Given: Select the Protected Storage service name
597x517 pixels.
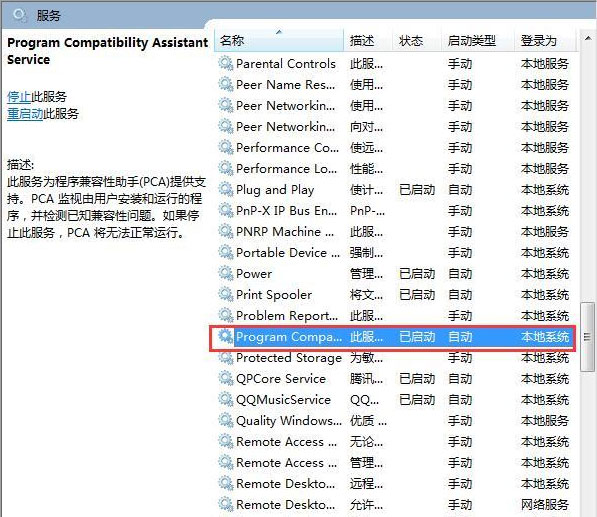Looking at the screenshot, I should click(289, 358).
